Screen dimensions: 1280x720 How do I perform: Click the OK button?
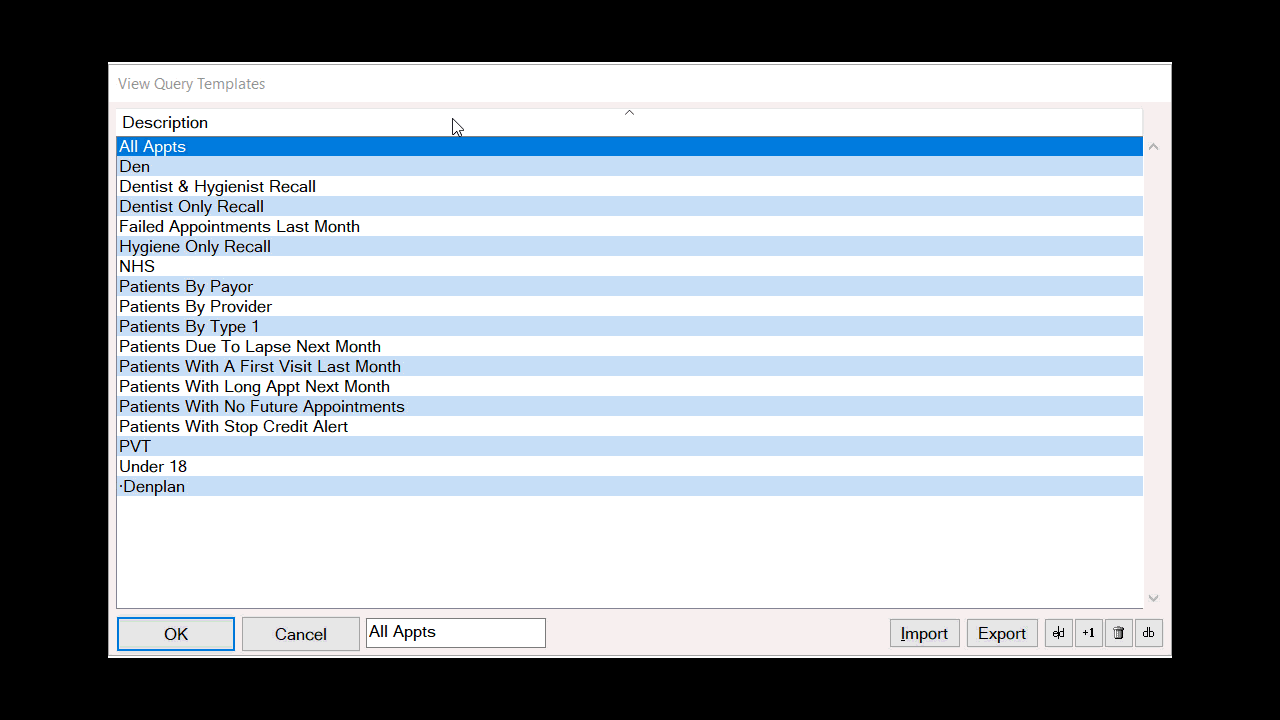click(x=176, y=634)
